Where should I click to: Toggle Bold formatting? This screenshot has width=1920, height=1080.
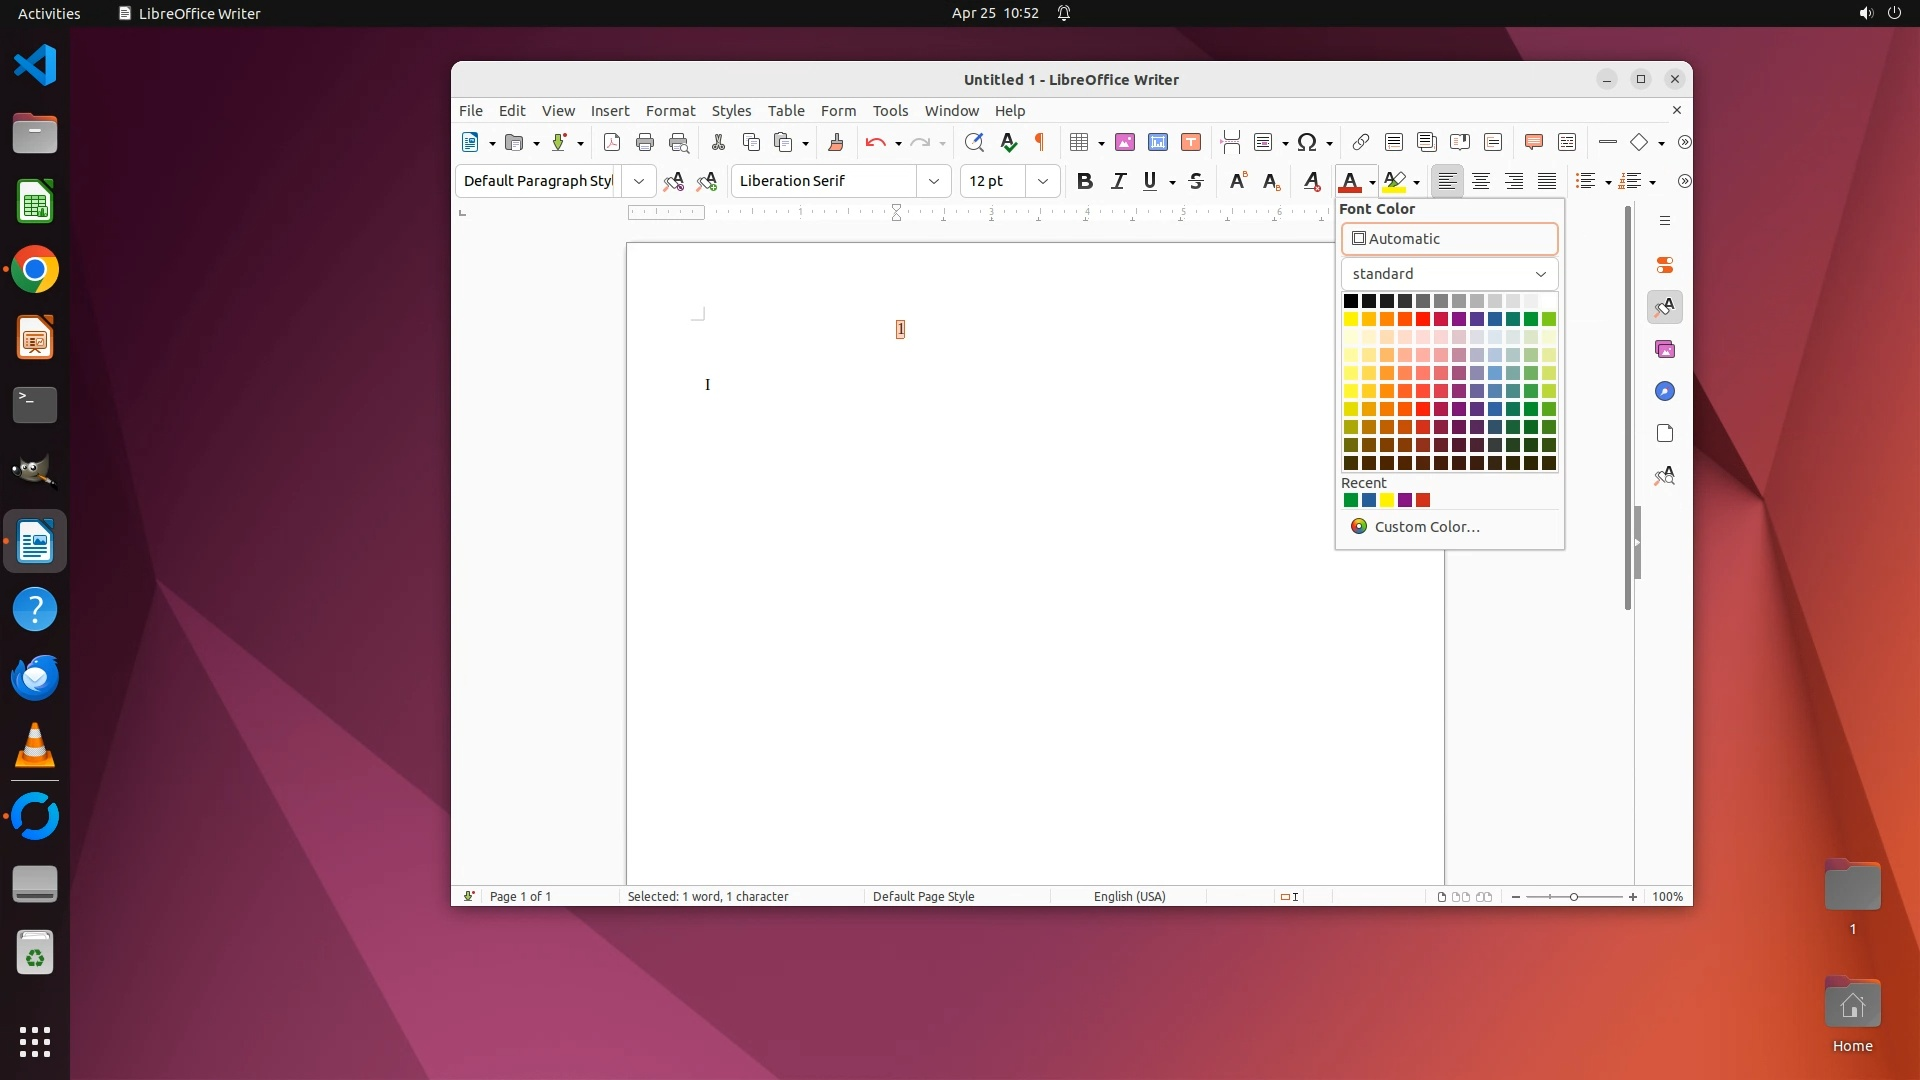1084,181
